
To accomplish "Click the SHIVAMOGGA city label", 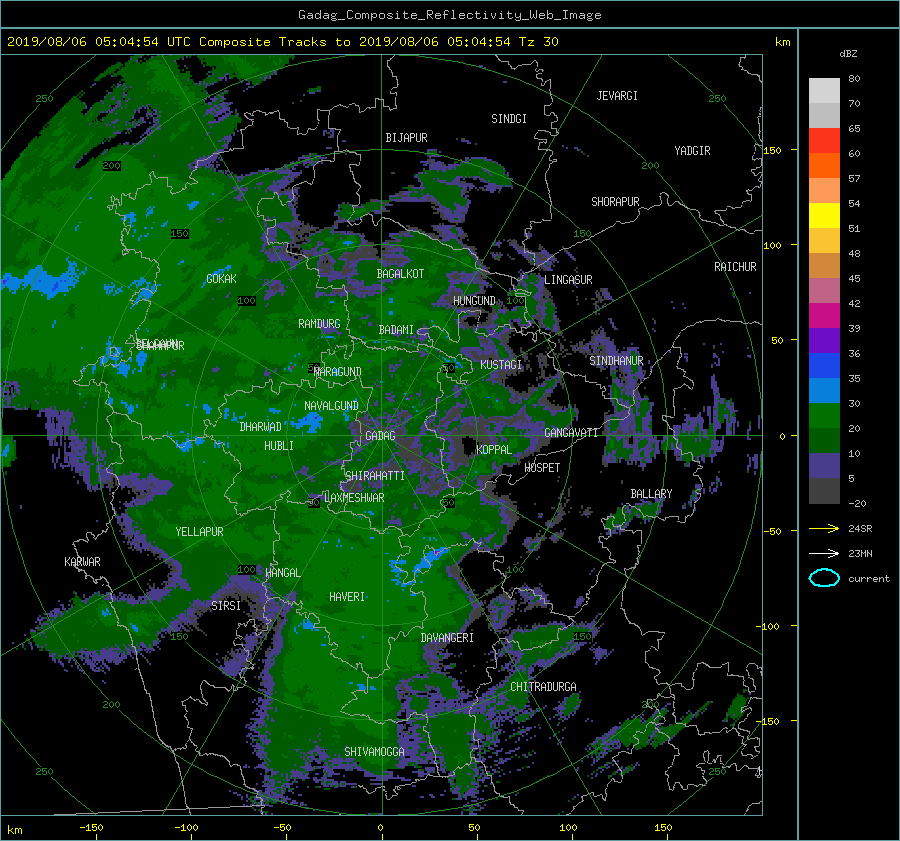I will point(374,752).
